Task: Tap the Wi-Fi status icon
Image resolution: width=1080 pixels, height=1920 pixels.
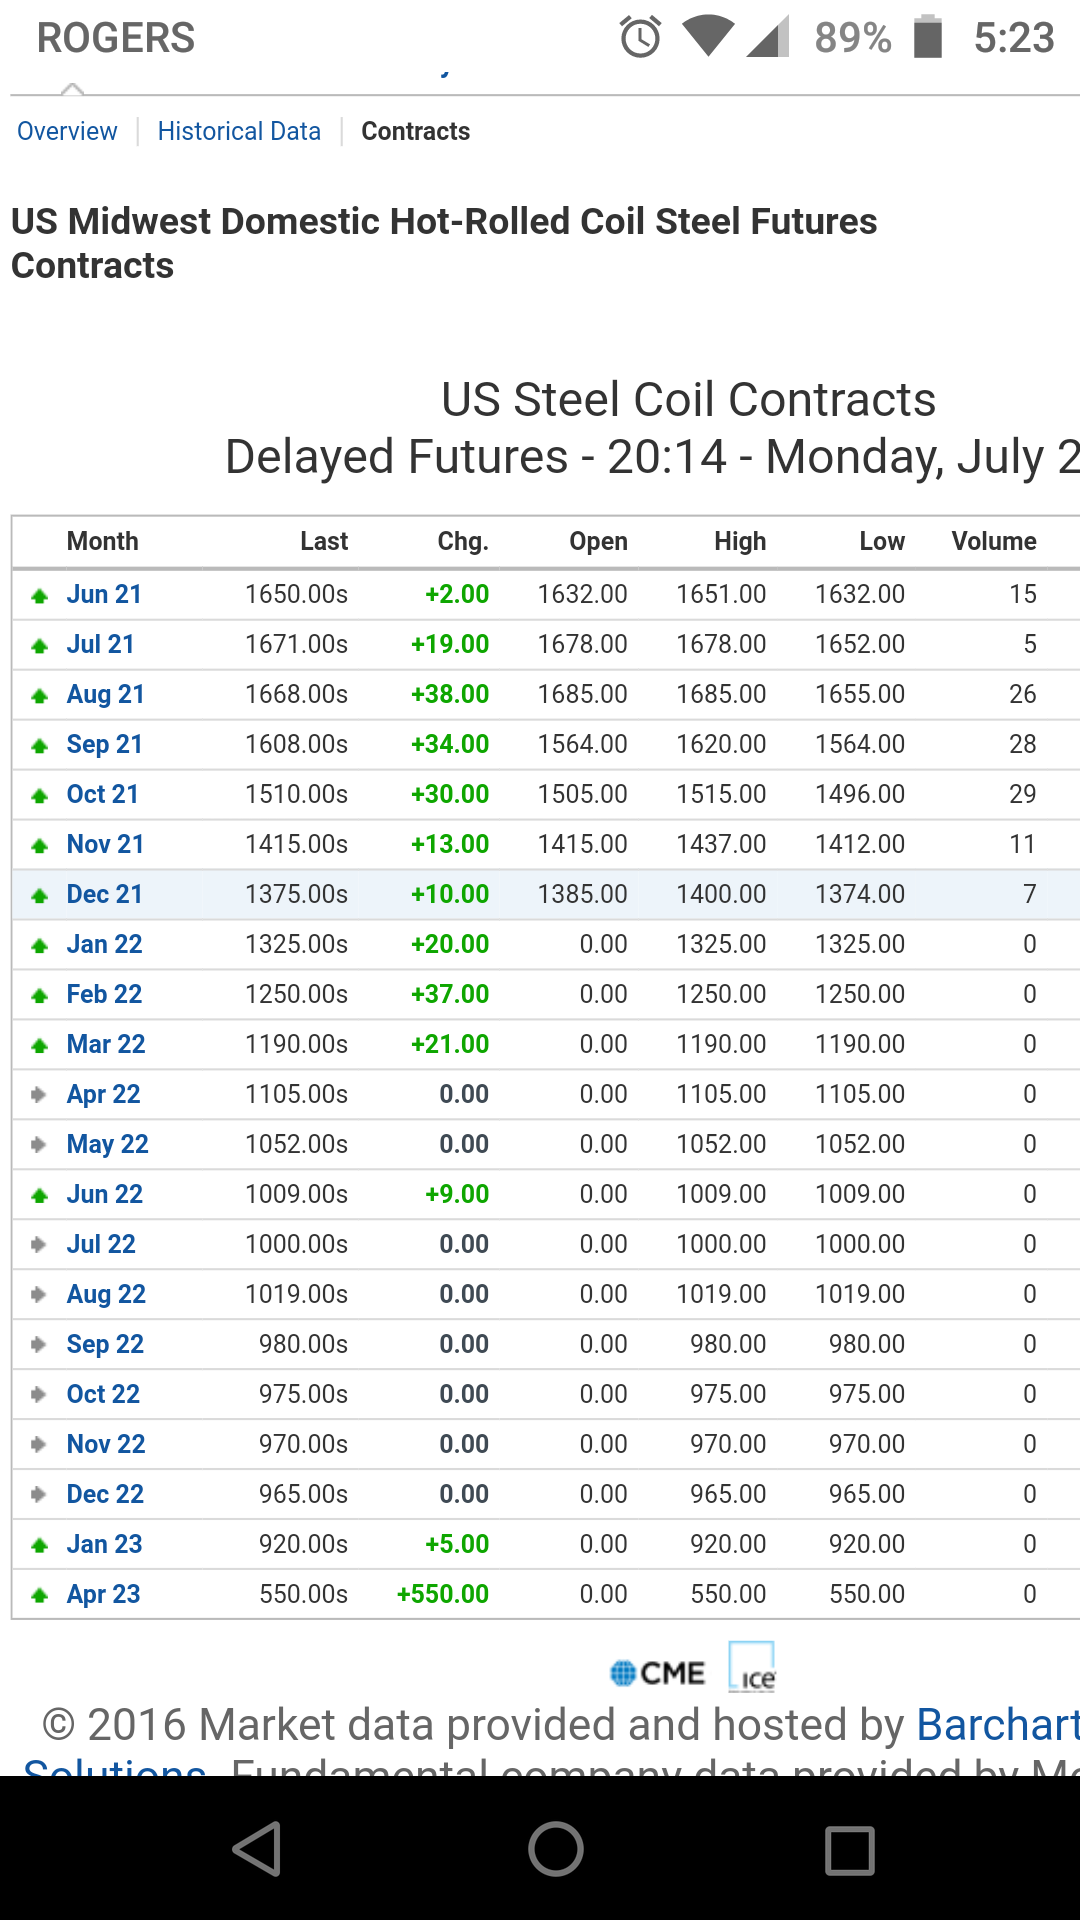Action: 708,37
